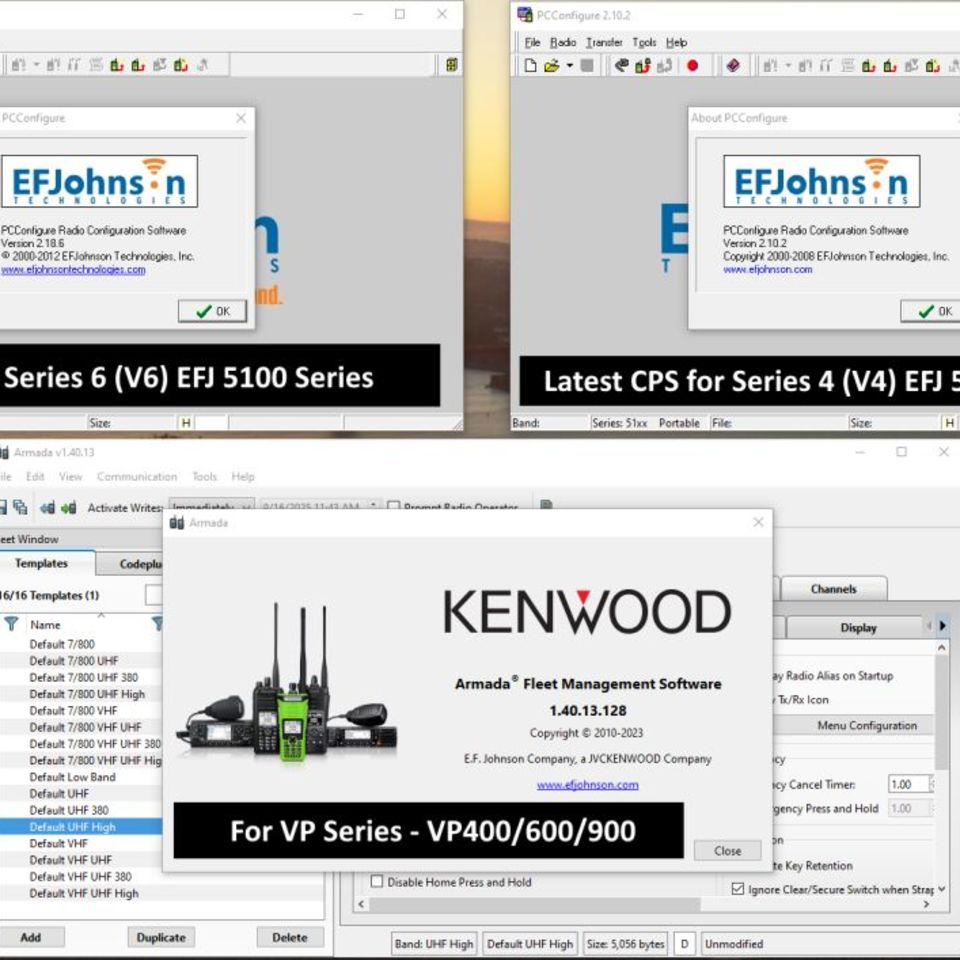Select the write-to-radio green arrow icon in Armada

point(68,507)
